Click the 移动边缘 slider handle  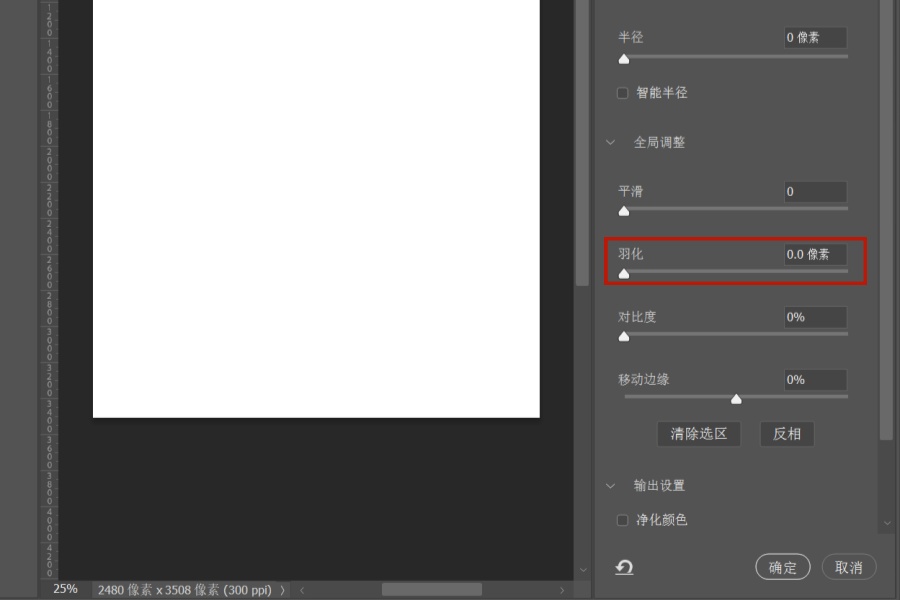coord(736,399)
